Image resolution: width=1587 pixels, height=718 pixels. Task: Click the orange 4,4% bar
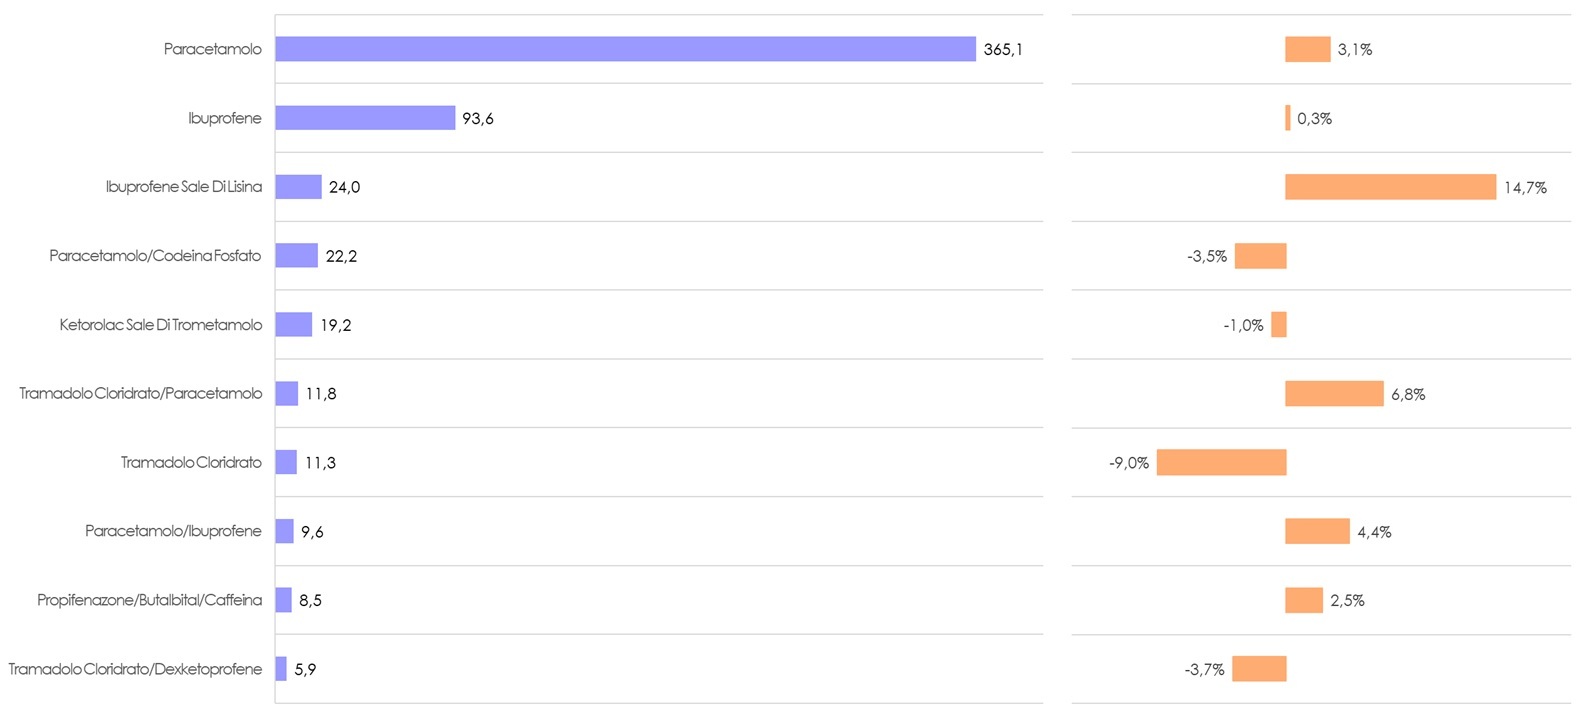coord(1317,531)
